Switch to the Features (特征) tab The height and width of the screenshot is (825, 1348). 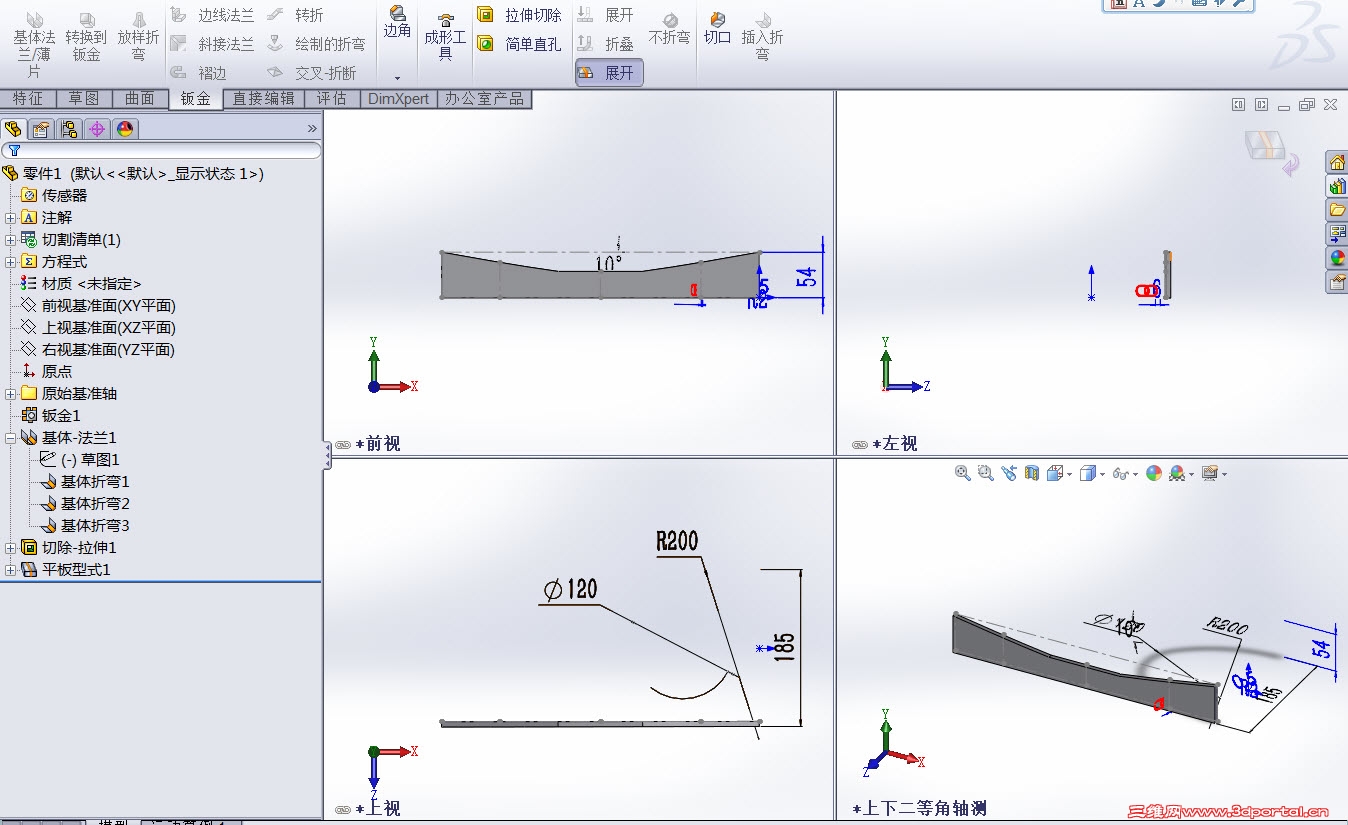(x=28, y=98)
